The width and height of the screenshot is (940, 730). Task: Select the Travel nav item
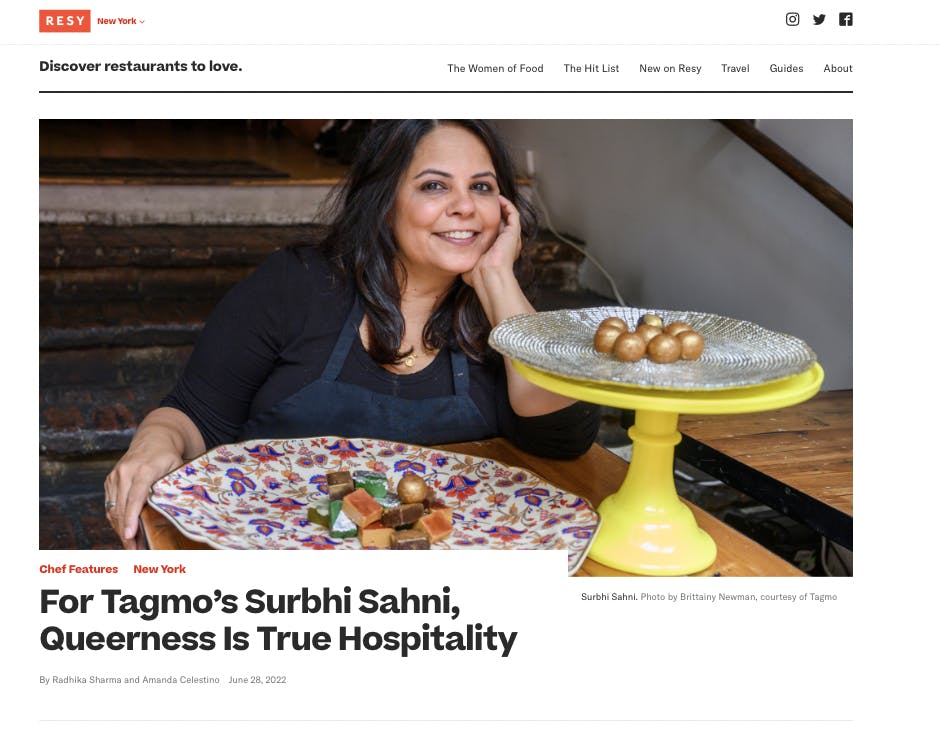tap(735, 68)
